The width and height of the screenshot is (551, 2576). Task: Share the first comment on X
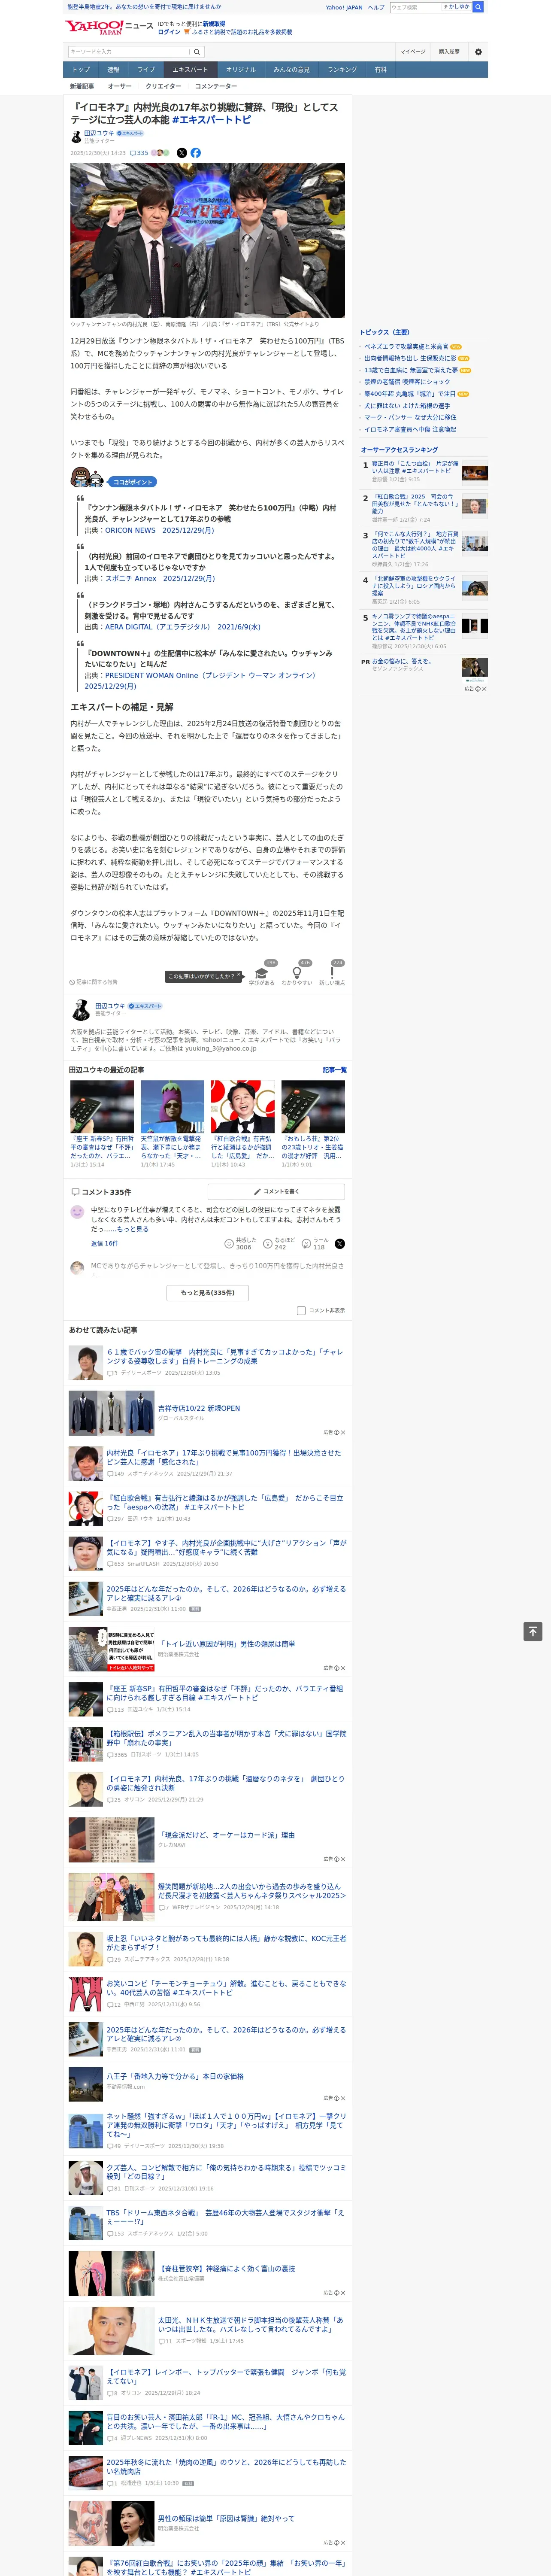pyautogui.click(x=340, y=1244)
